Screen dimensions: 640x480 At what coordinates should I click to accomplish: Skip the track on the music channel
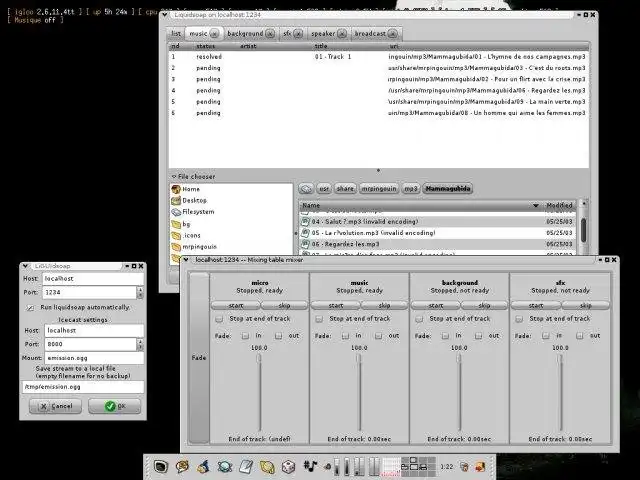pos(384,305)
